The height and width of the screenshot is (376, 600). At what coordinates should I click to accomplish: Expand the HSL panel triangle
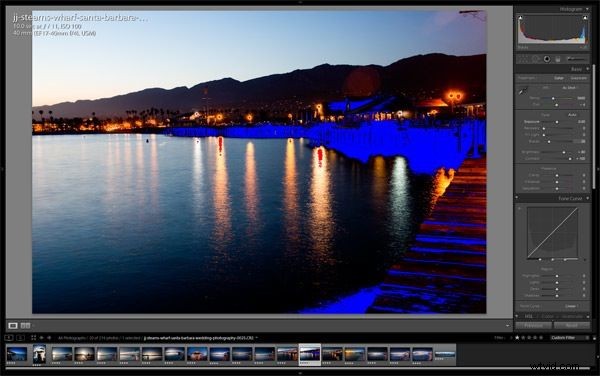[588, 316]
